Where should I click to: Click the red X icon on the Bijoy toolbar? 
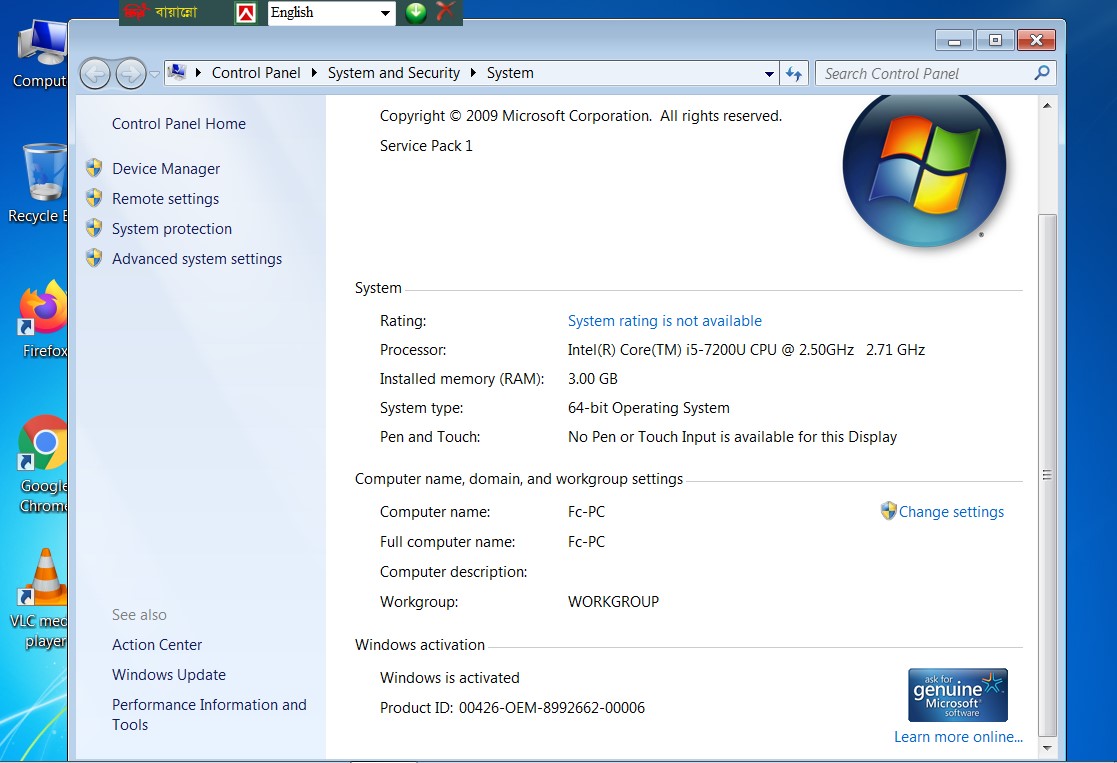[446, 12]
